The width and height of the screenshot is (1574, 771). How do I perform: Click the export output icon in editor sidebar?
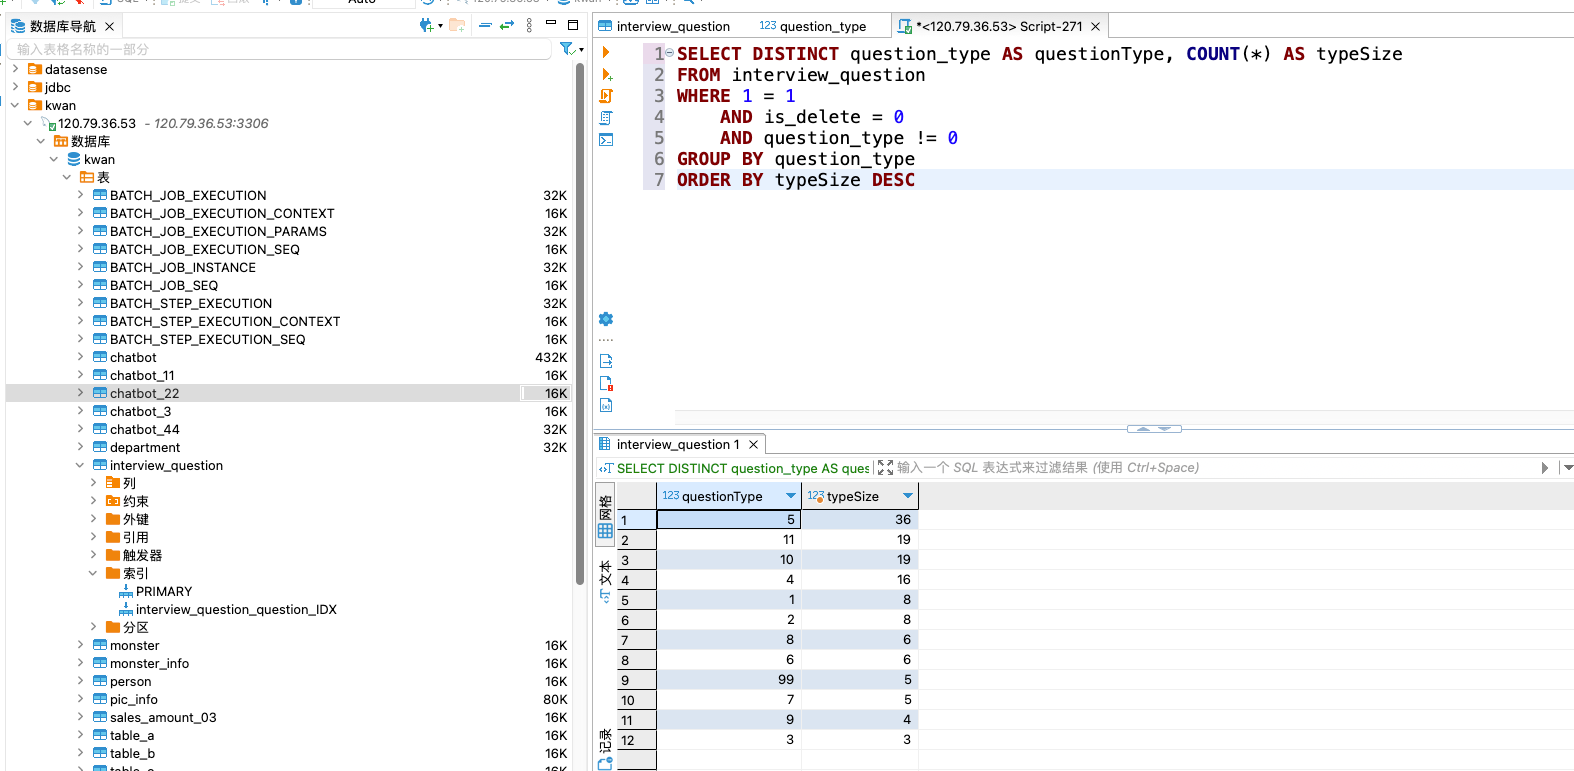(x=606, y=361)
